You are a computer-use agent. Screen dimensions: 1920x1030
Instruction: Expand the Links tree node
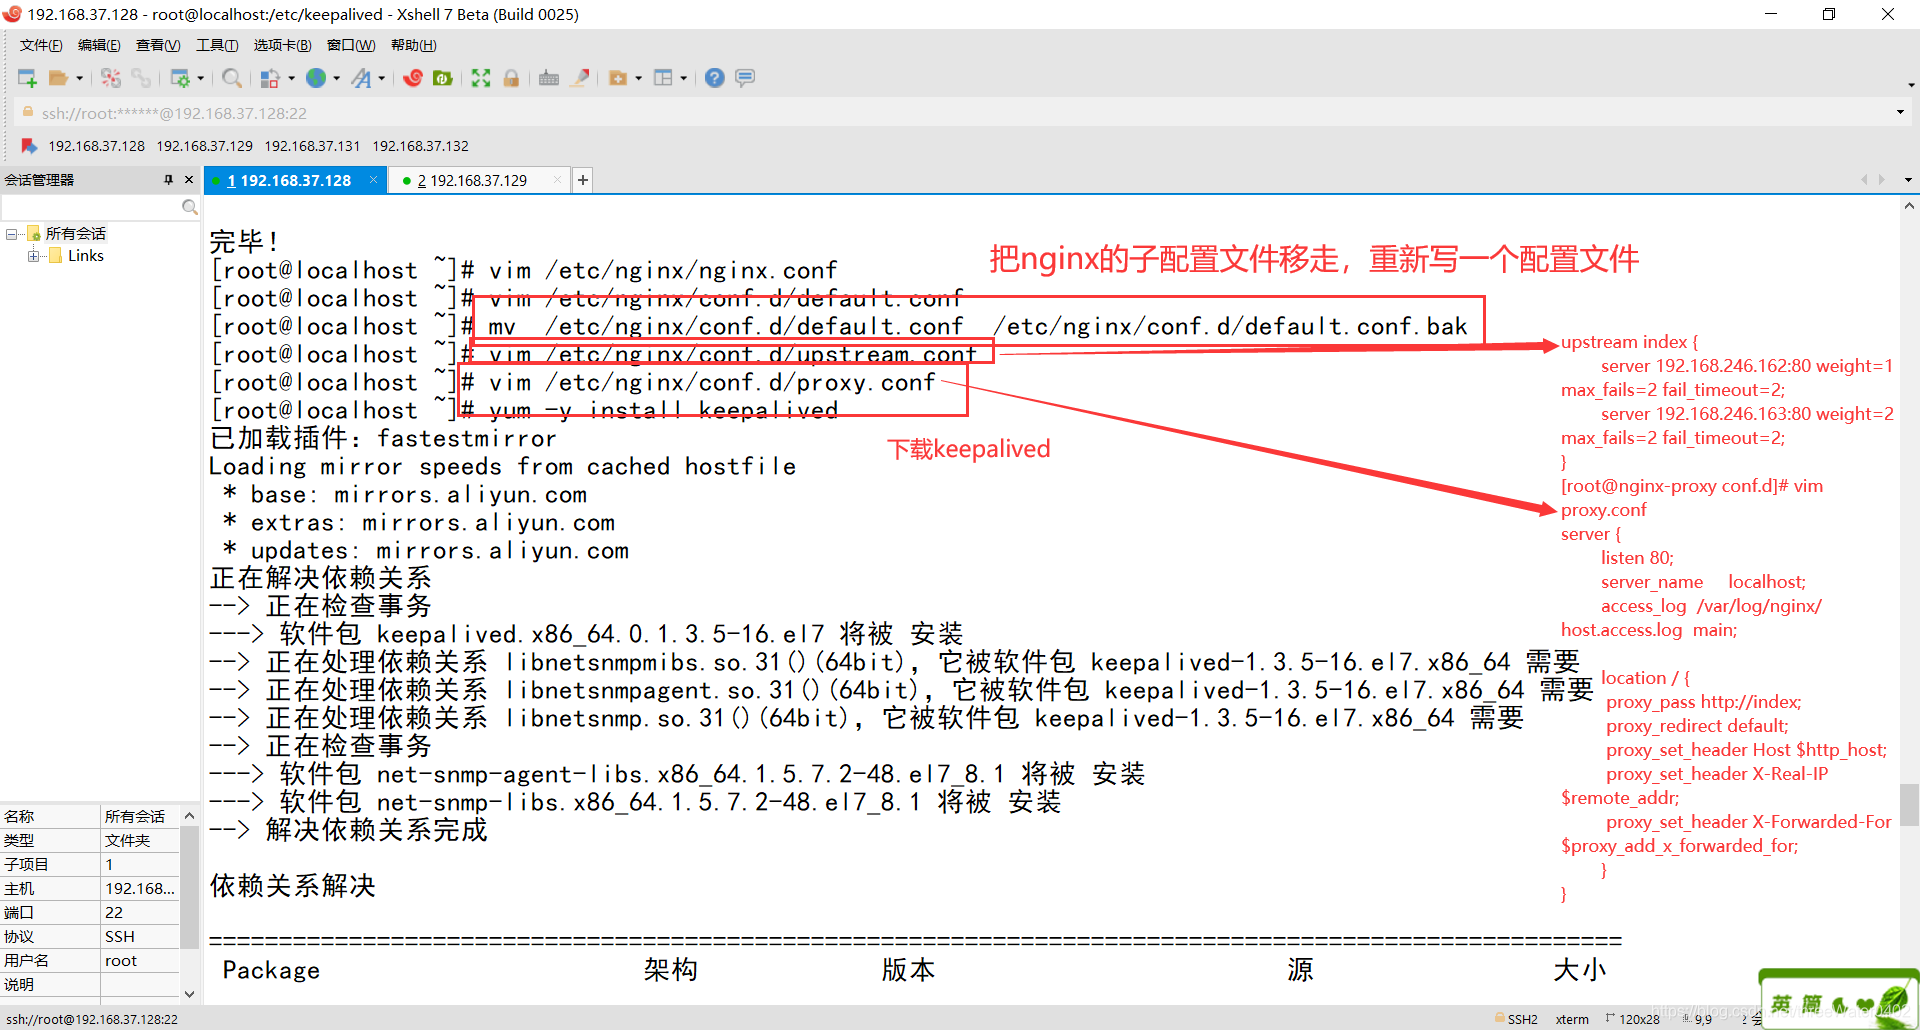coord(33,256)
